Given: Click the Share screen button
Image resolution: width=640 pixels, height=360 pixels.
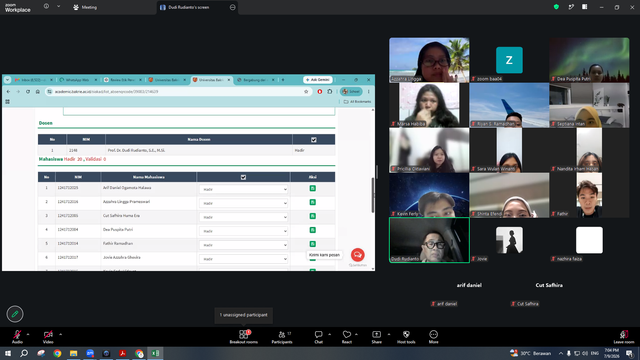Looking at the screenshot, I should coord(376,336).
